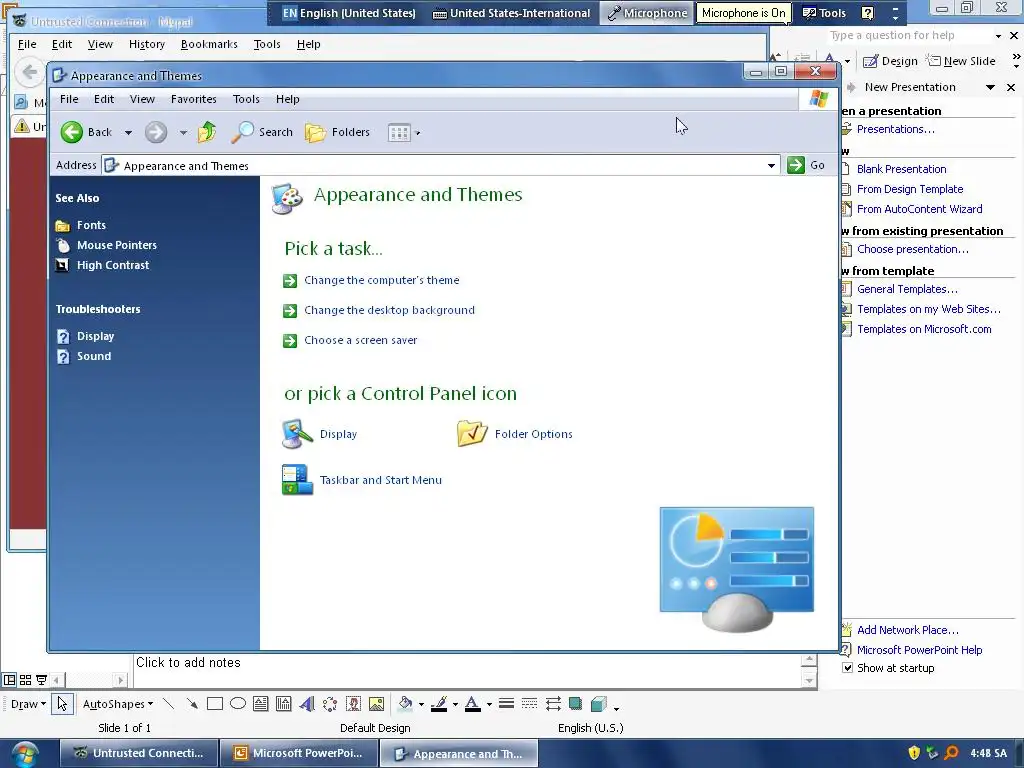
Task: Open the History menu in the browser window
Action: tap(146, 44)
